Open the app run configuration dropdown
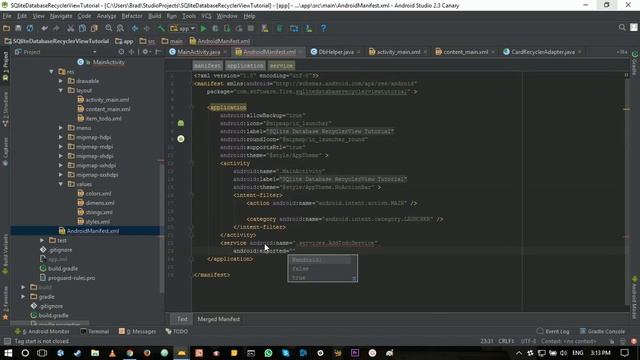 point(183,28)
